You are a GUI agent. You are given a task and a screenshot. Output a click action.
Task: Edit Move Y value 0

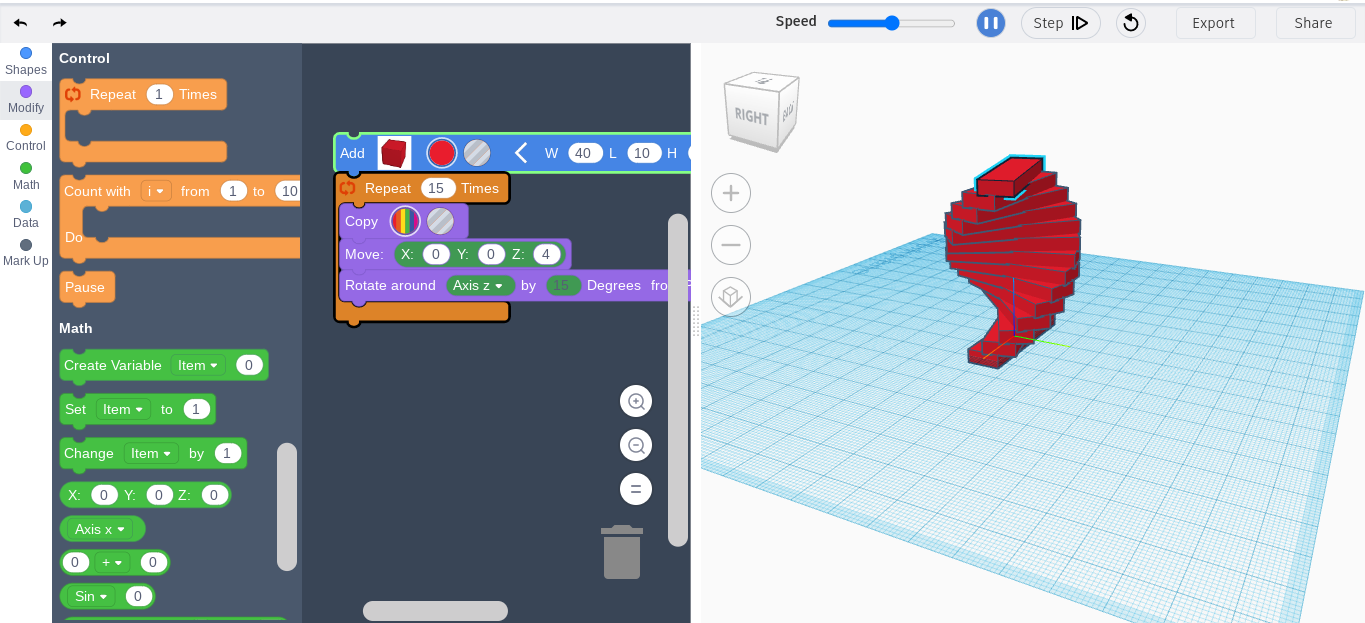click(491, 254)
